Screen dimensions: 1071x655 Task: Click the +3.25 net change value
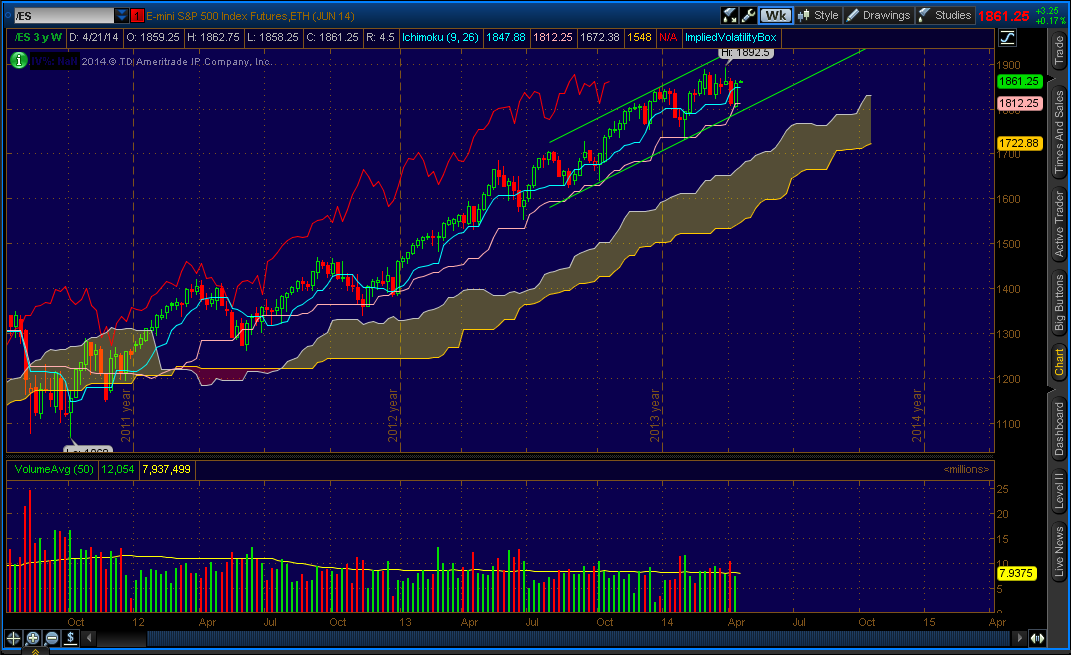click(x=1047, y=11)
